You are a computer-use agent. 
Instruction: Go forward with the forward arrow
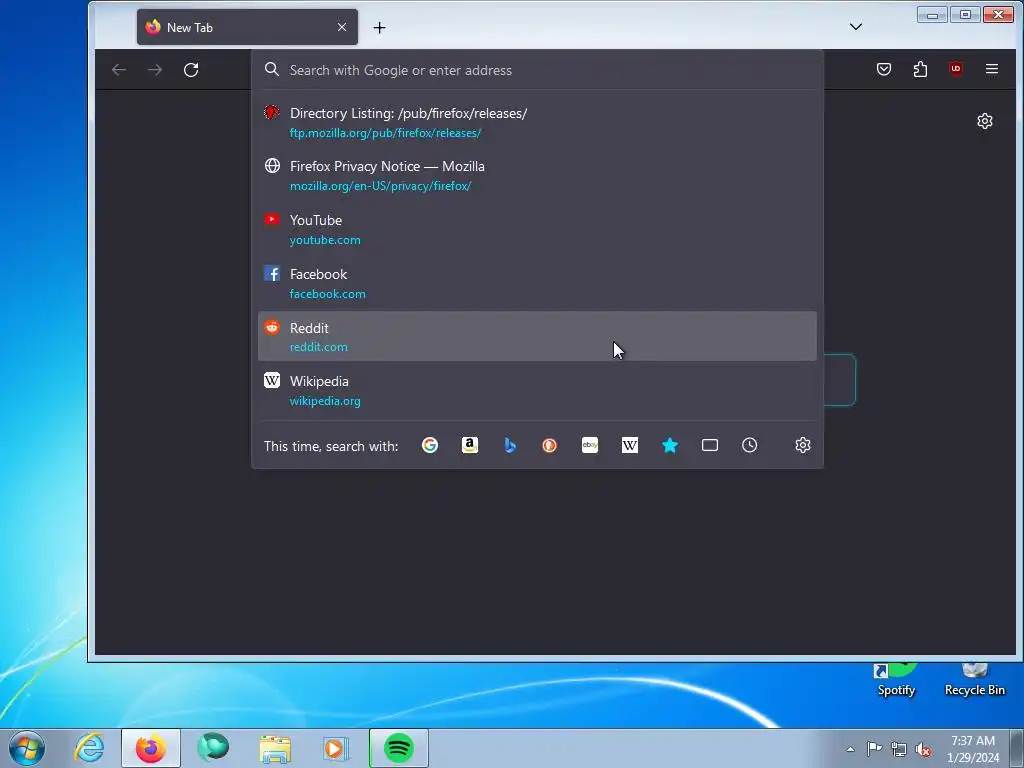point(155,70)
